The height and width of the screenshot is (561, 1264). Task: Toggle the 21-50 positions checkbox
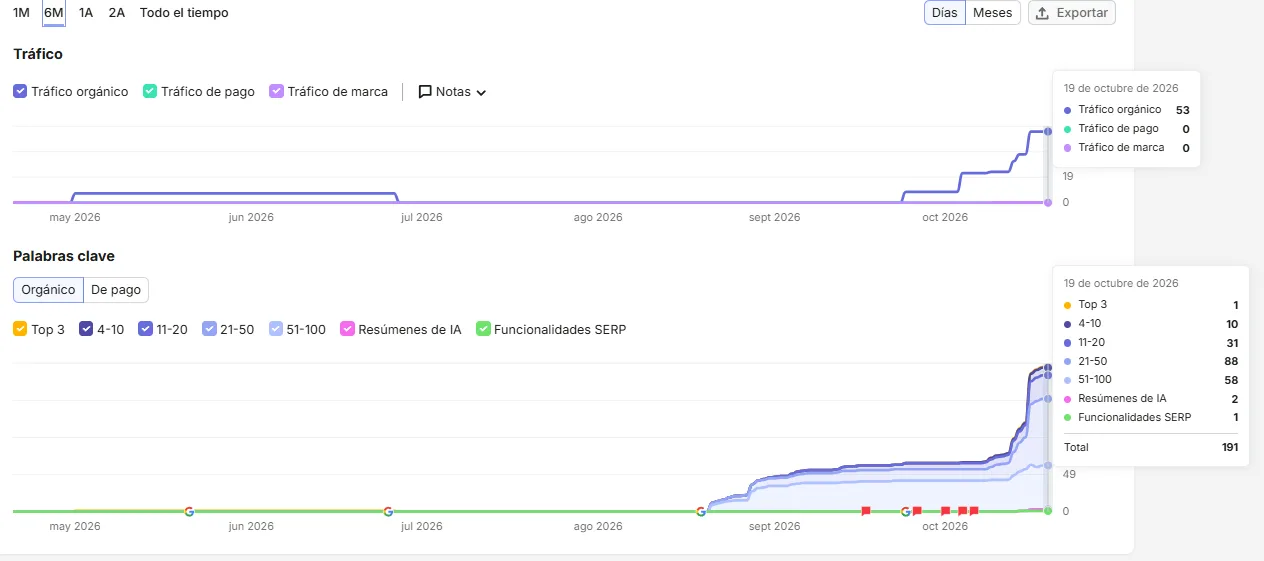[209, 329]
